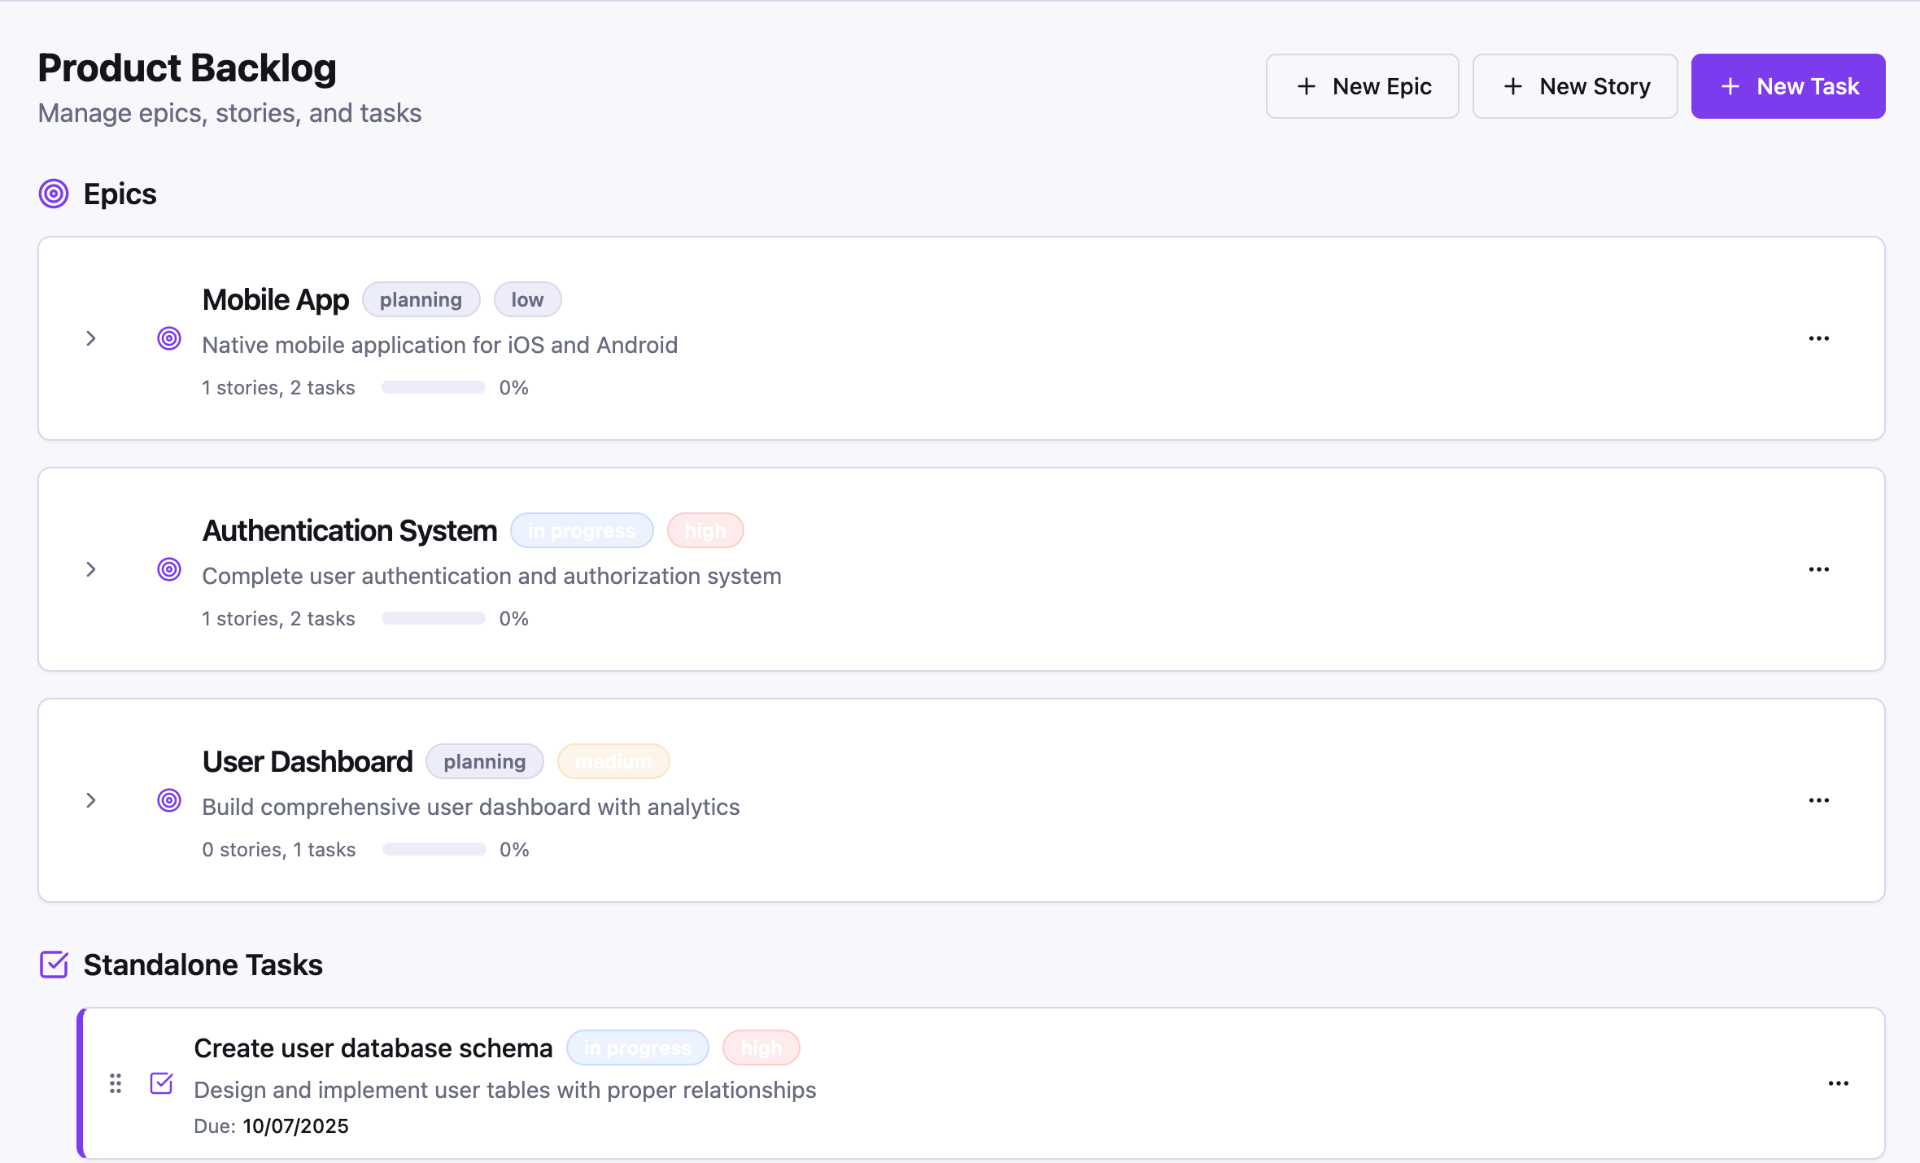The image size is (1920, 1163).
Task: Click the high priority badge on Authentication System
Action: 705,530
